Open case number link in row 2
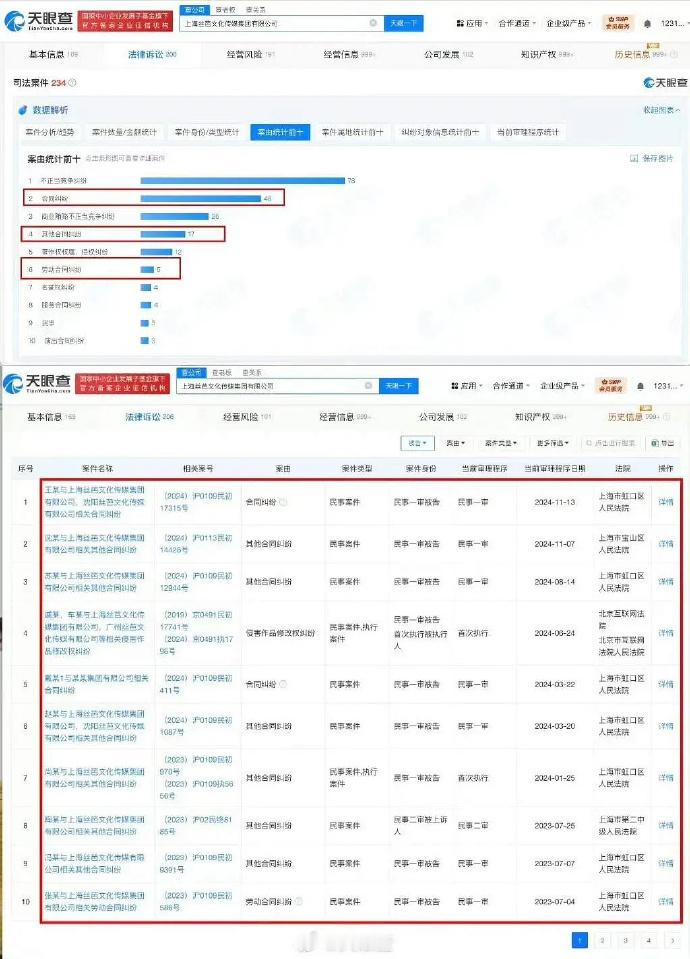Screen dimensions: 690x959 tap(198, 544)
